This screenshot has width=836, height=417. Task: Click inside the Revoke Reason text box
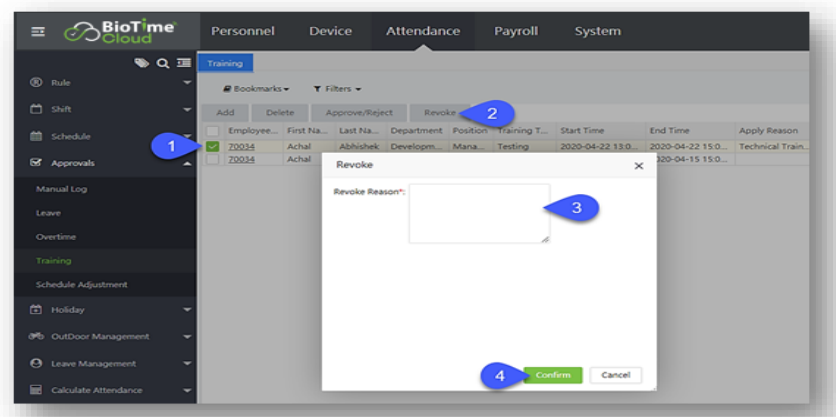point(478,212)
